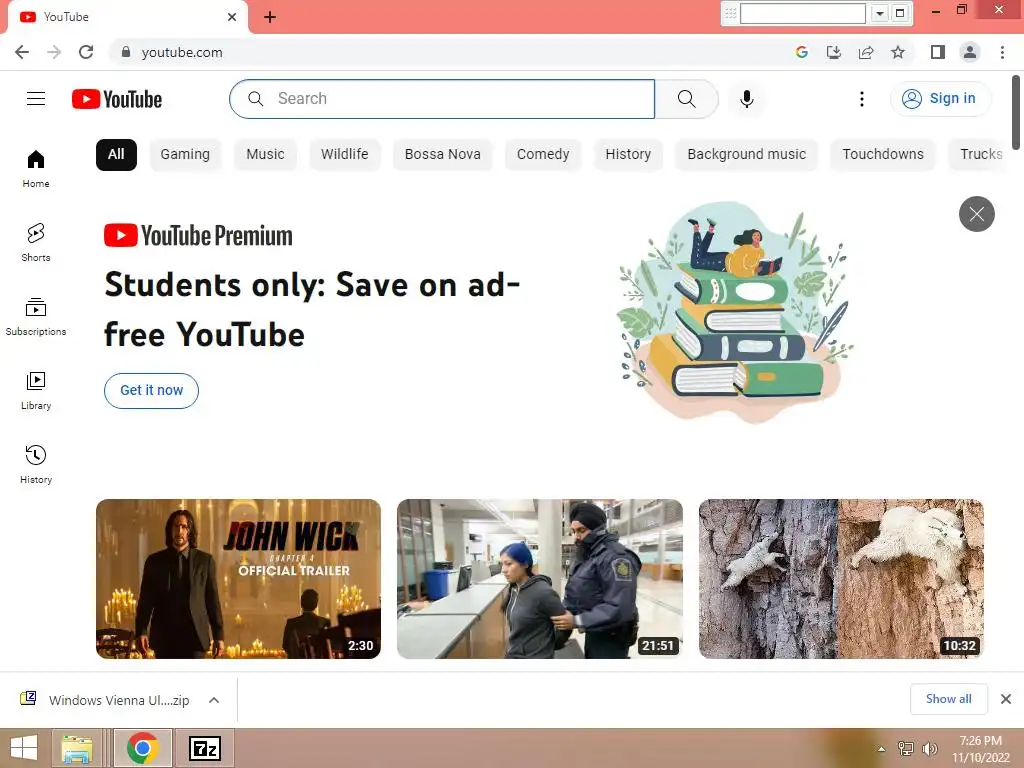Select the All filter chip
1024x768 pixels.
[x=116, y=155]
